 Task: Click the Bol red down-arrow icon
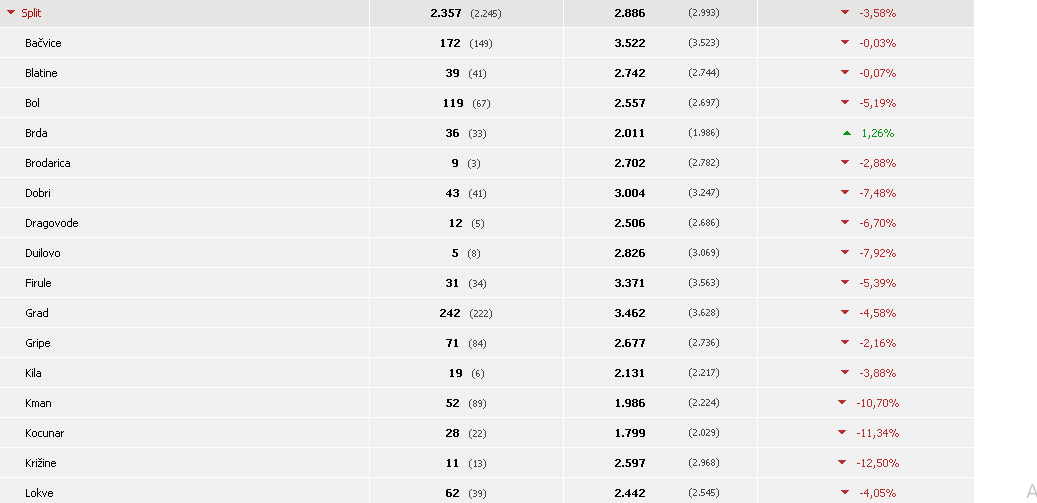[845, 103]
